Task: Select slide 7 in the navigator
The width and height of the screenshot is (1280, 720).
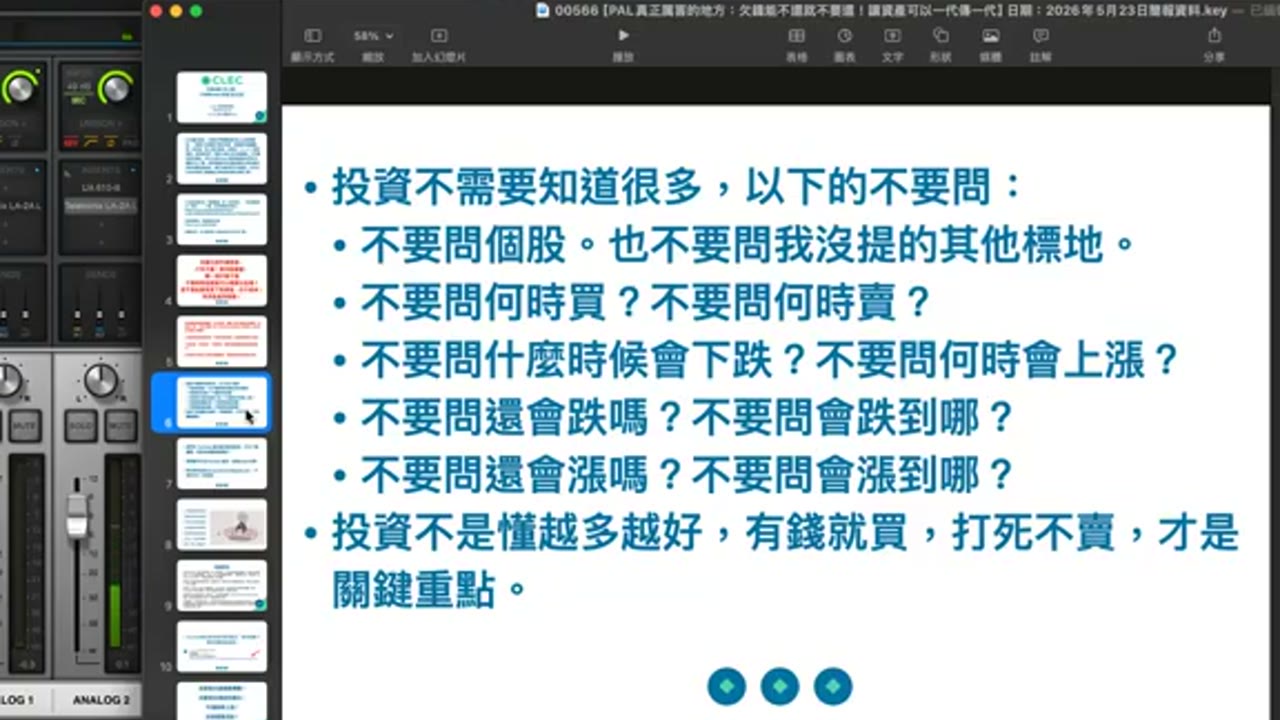Action: click(x=222, y=463)
